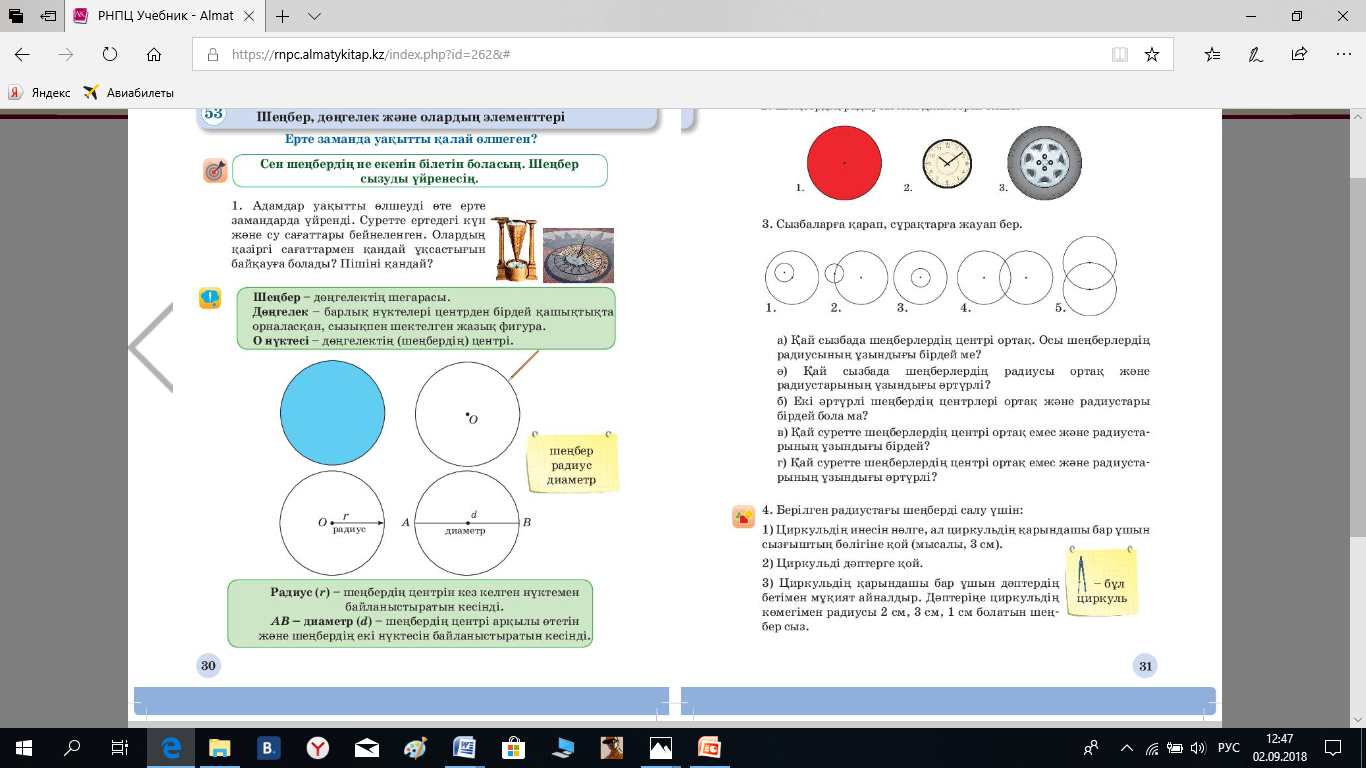This screenshot has height=768, width=1366.
Task: Click page number 31
Action: point(1146,666)
